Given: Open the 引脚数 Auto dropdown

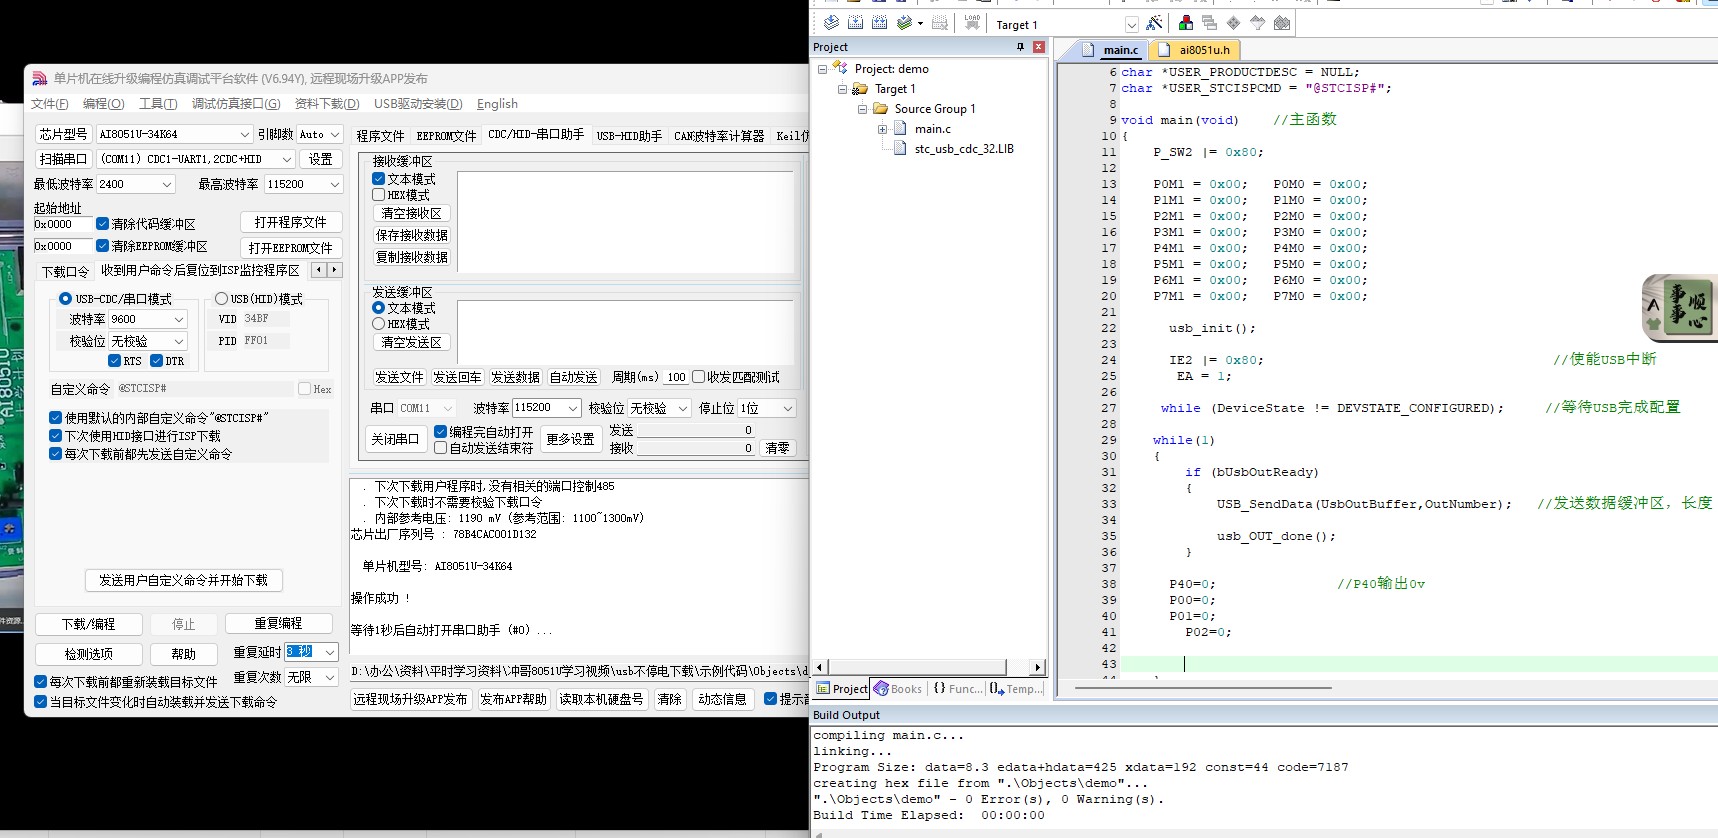Looking at the screenshot, I should click(x=335, y=134).
